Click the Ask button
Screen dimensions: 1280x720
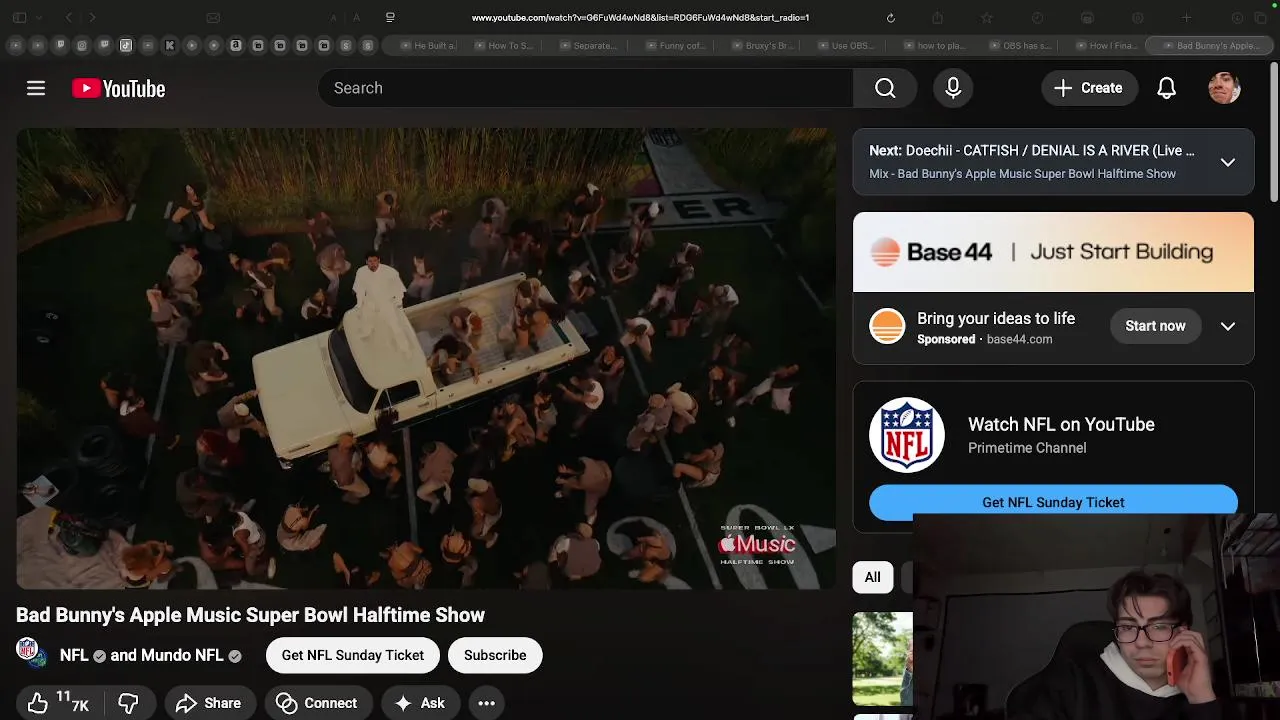point(420,703)
